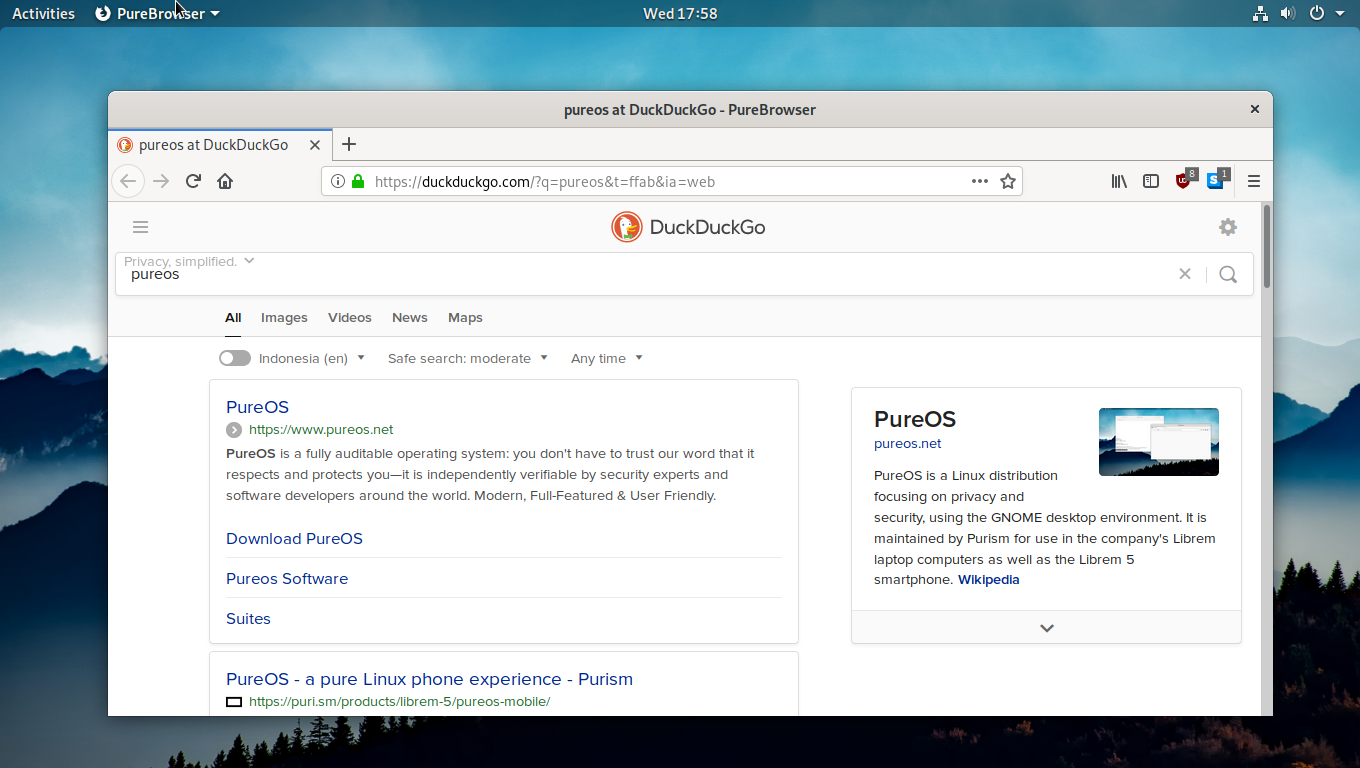Click the PureOS info card title
1360x768 pixels.
coord(915,419)
